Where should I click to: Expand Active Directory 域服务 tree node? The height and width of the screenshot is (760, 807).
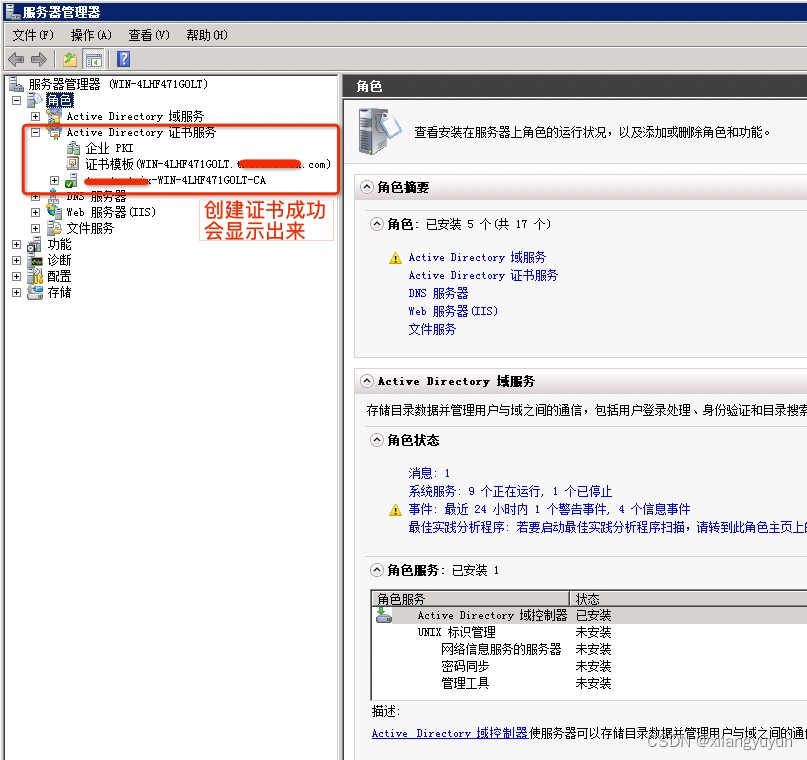[36, 116]
